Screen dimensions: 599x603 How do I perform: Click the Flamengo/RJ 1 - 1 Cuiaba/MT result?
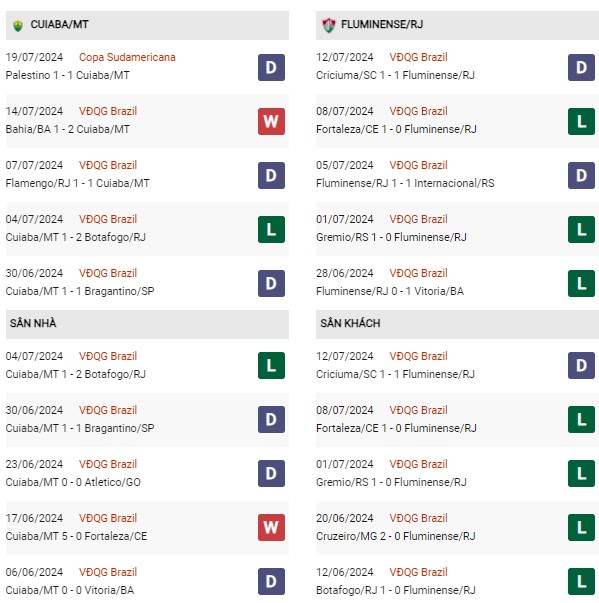click(78, 183)
